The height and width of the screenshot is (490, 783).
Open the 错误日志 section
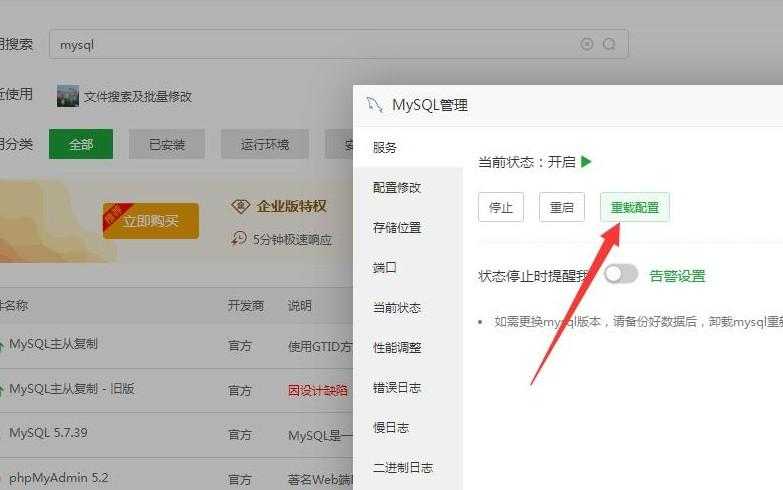tap(397, 388)
